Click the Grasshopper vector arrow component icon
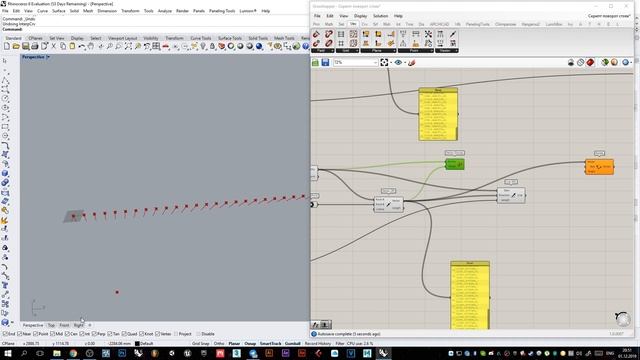 point(453,34)
